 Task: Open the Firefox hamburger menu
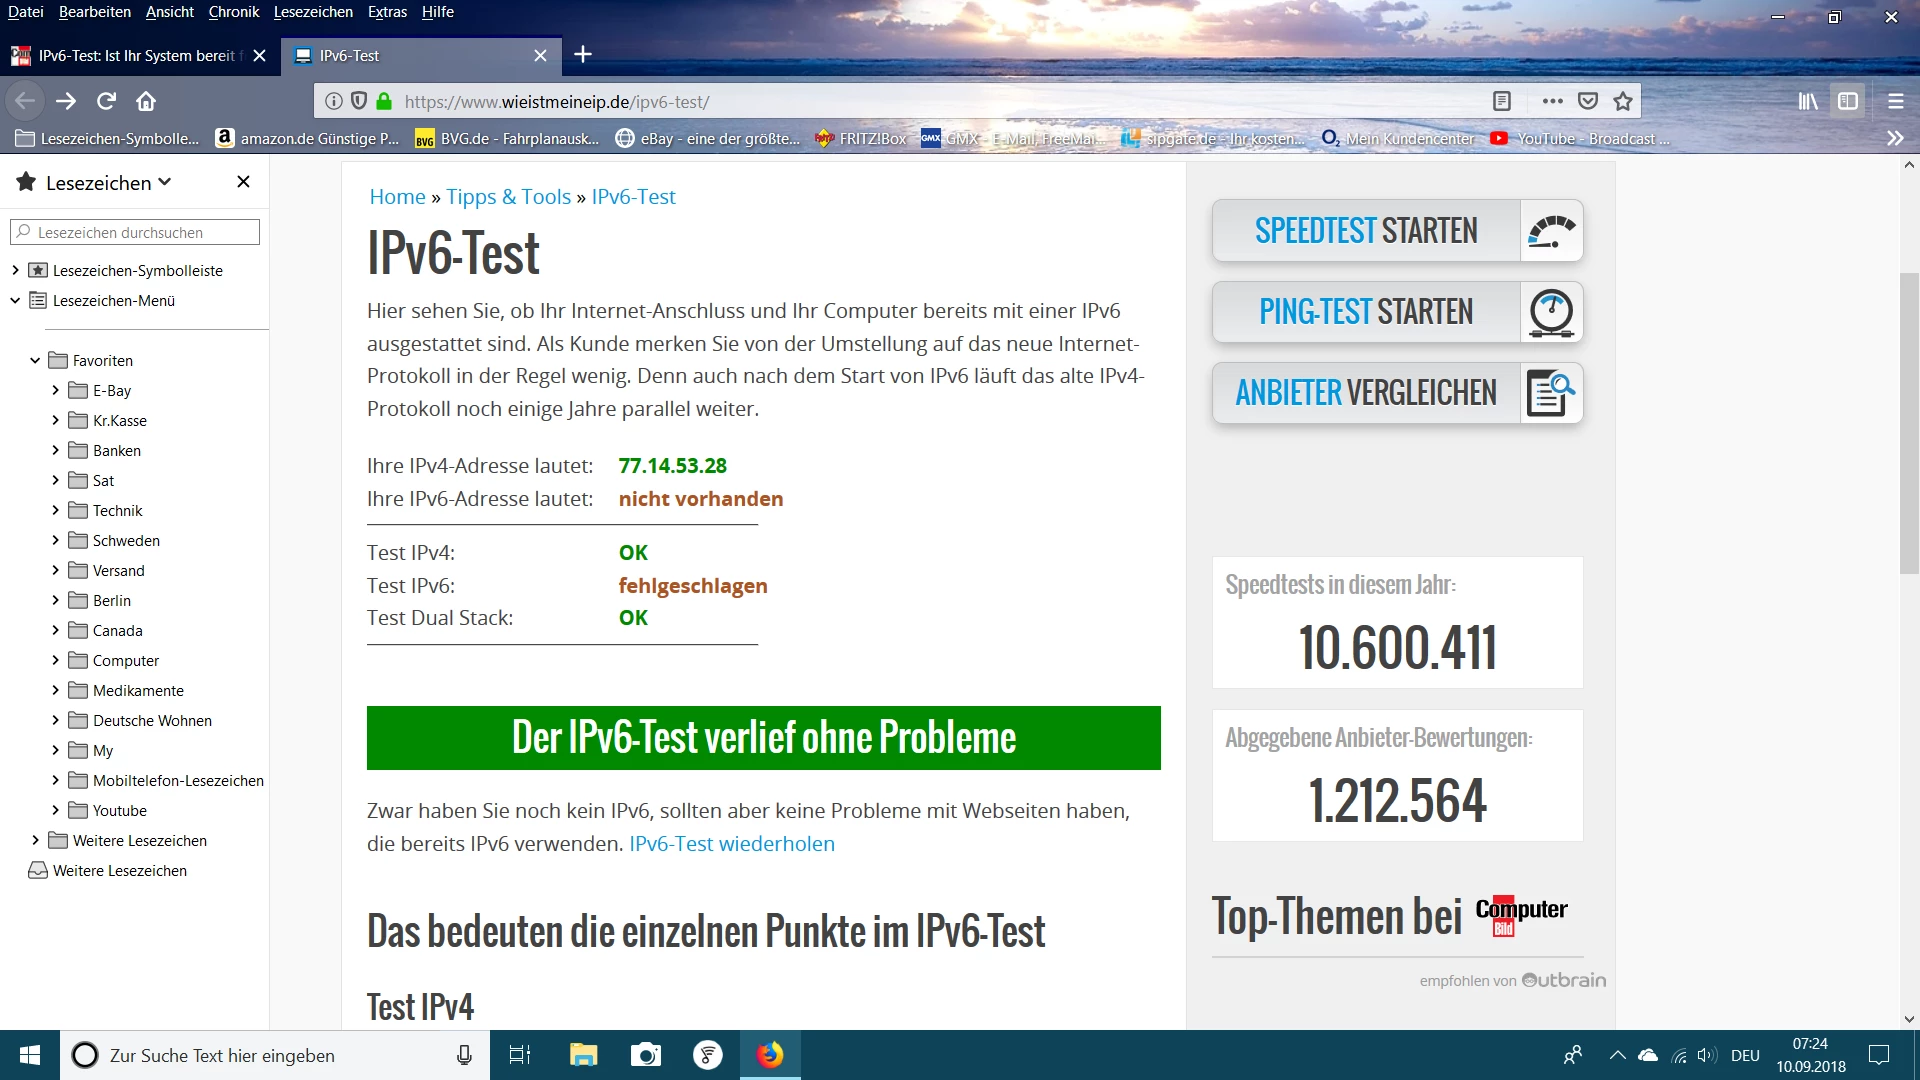1895,101
